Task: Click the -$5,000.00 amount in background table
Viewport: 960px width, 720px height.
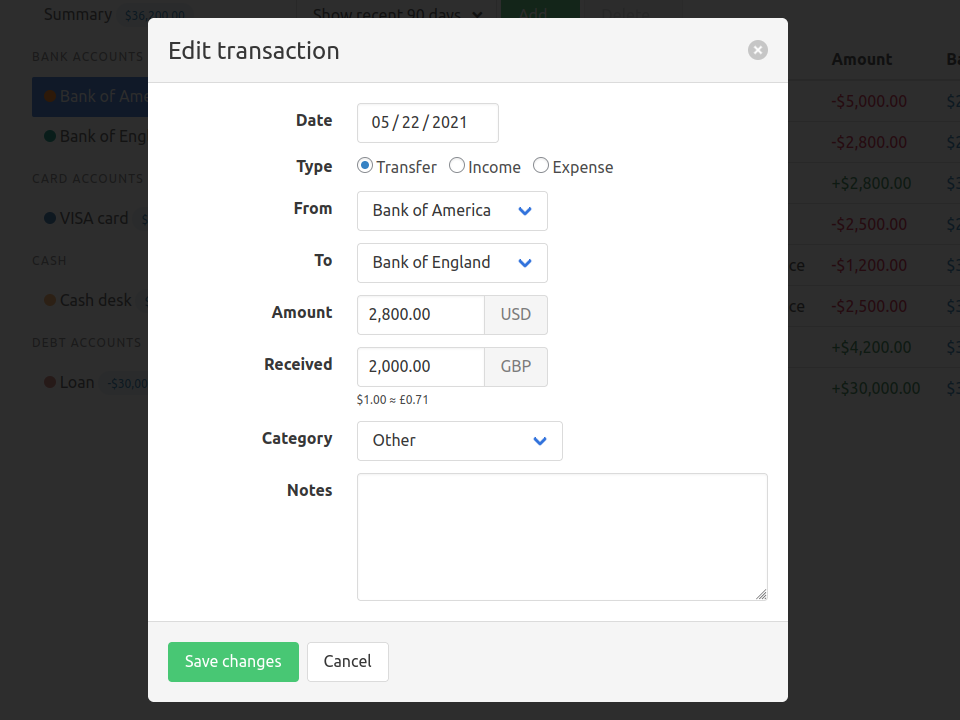Action: [x=869, y=101]
